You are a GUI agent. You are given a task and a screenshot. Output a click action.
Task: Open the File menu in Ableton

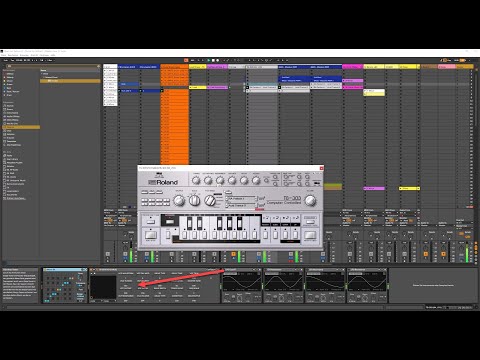coord(3,55)
